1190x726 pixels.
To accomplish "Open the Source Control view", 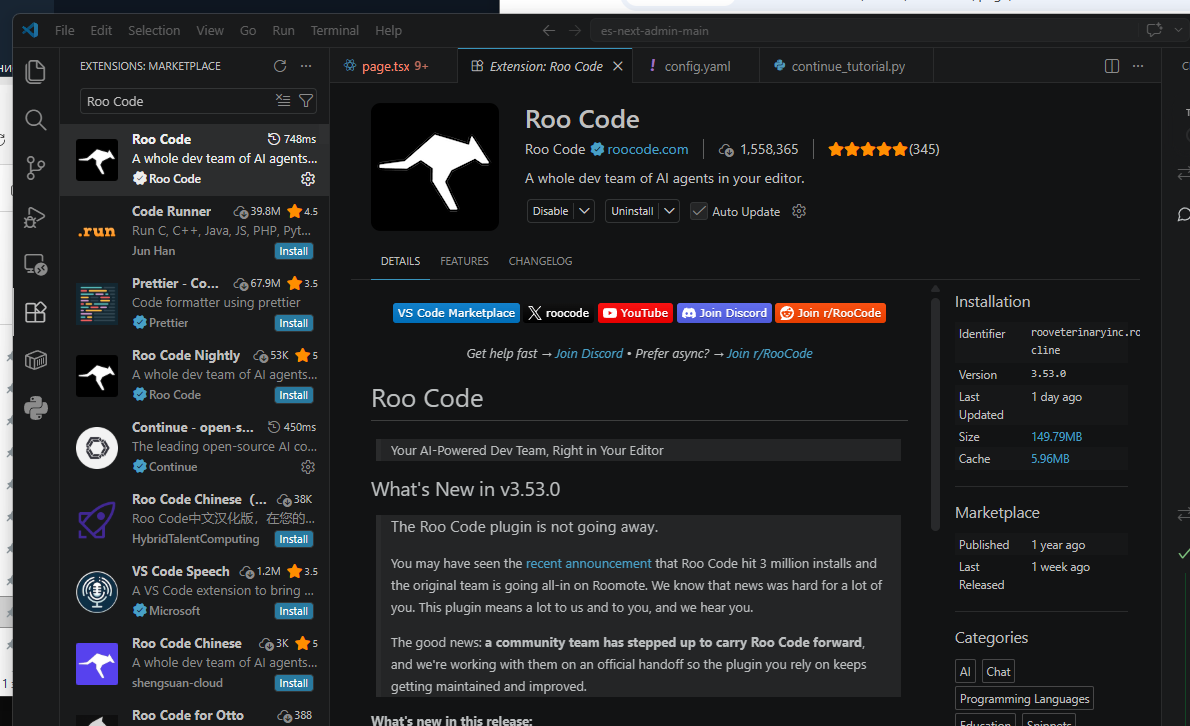I will point(36,168).
